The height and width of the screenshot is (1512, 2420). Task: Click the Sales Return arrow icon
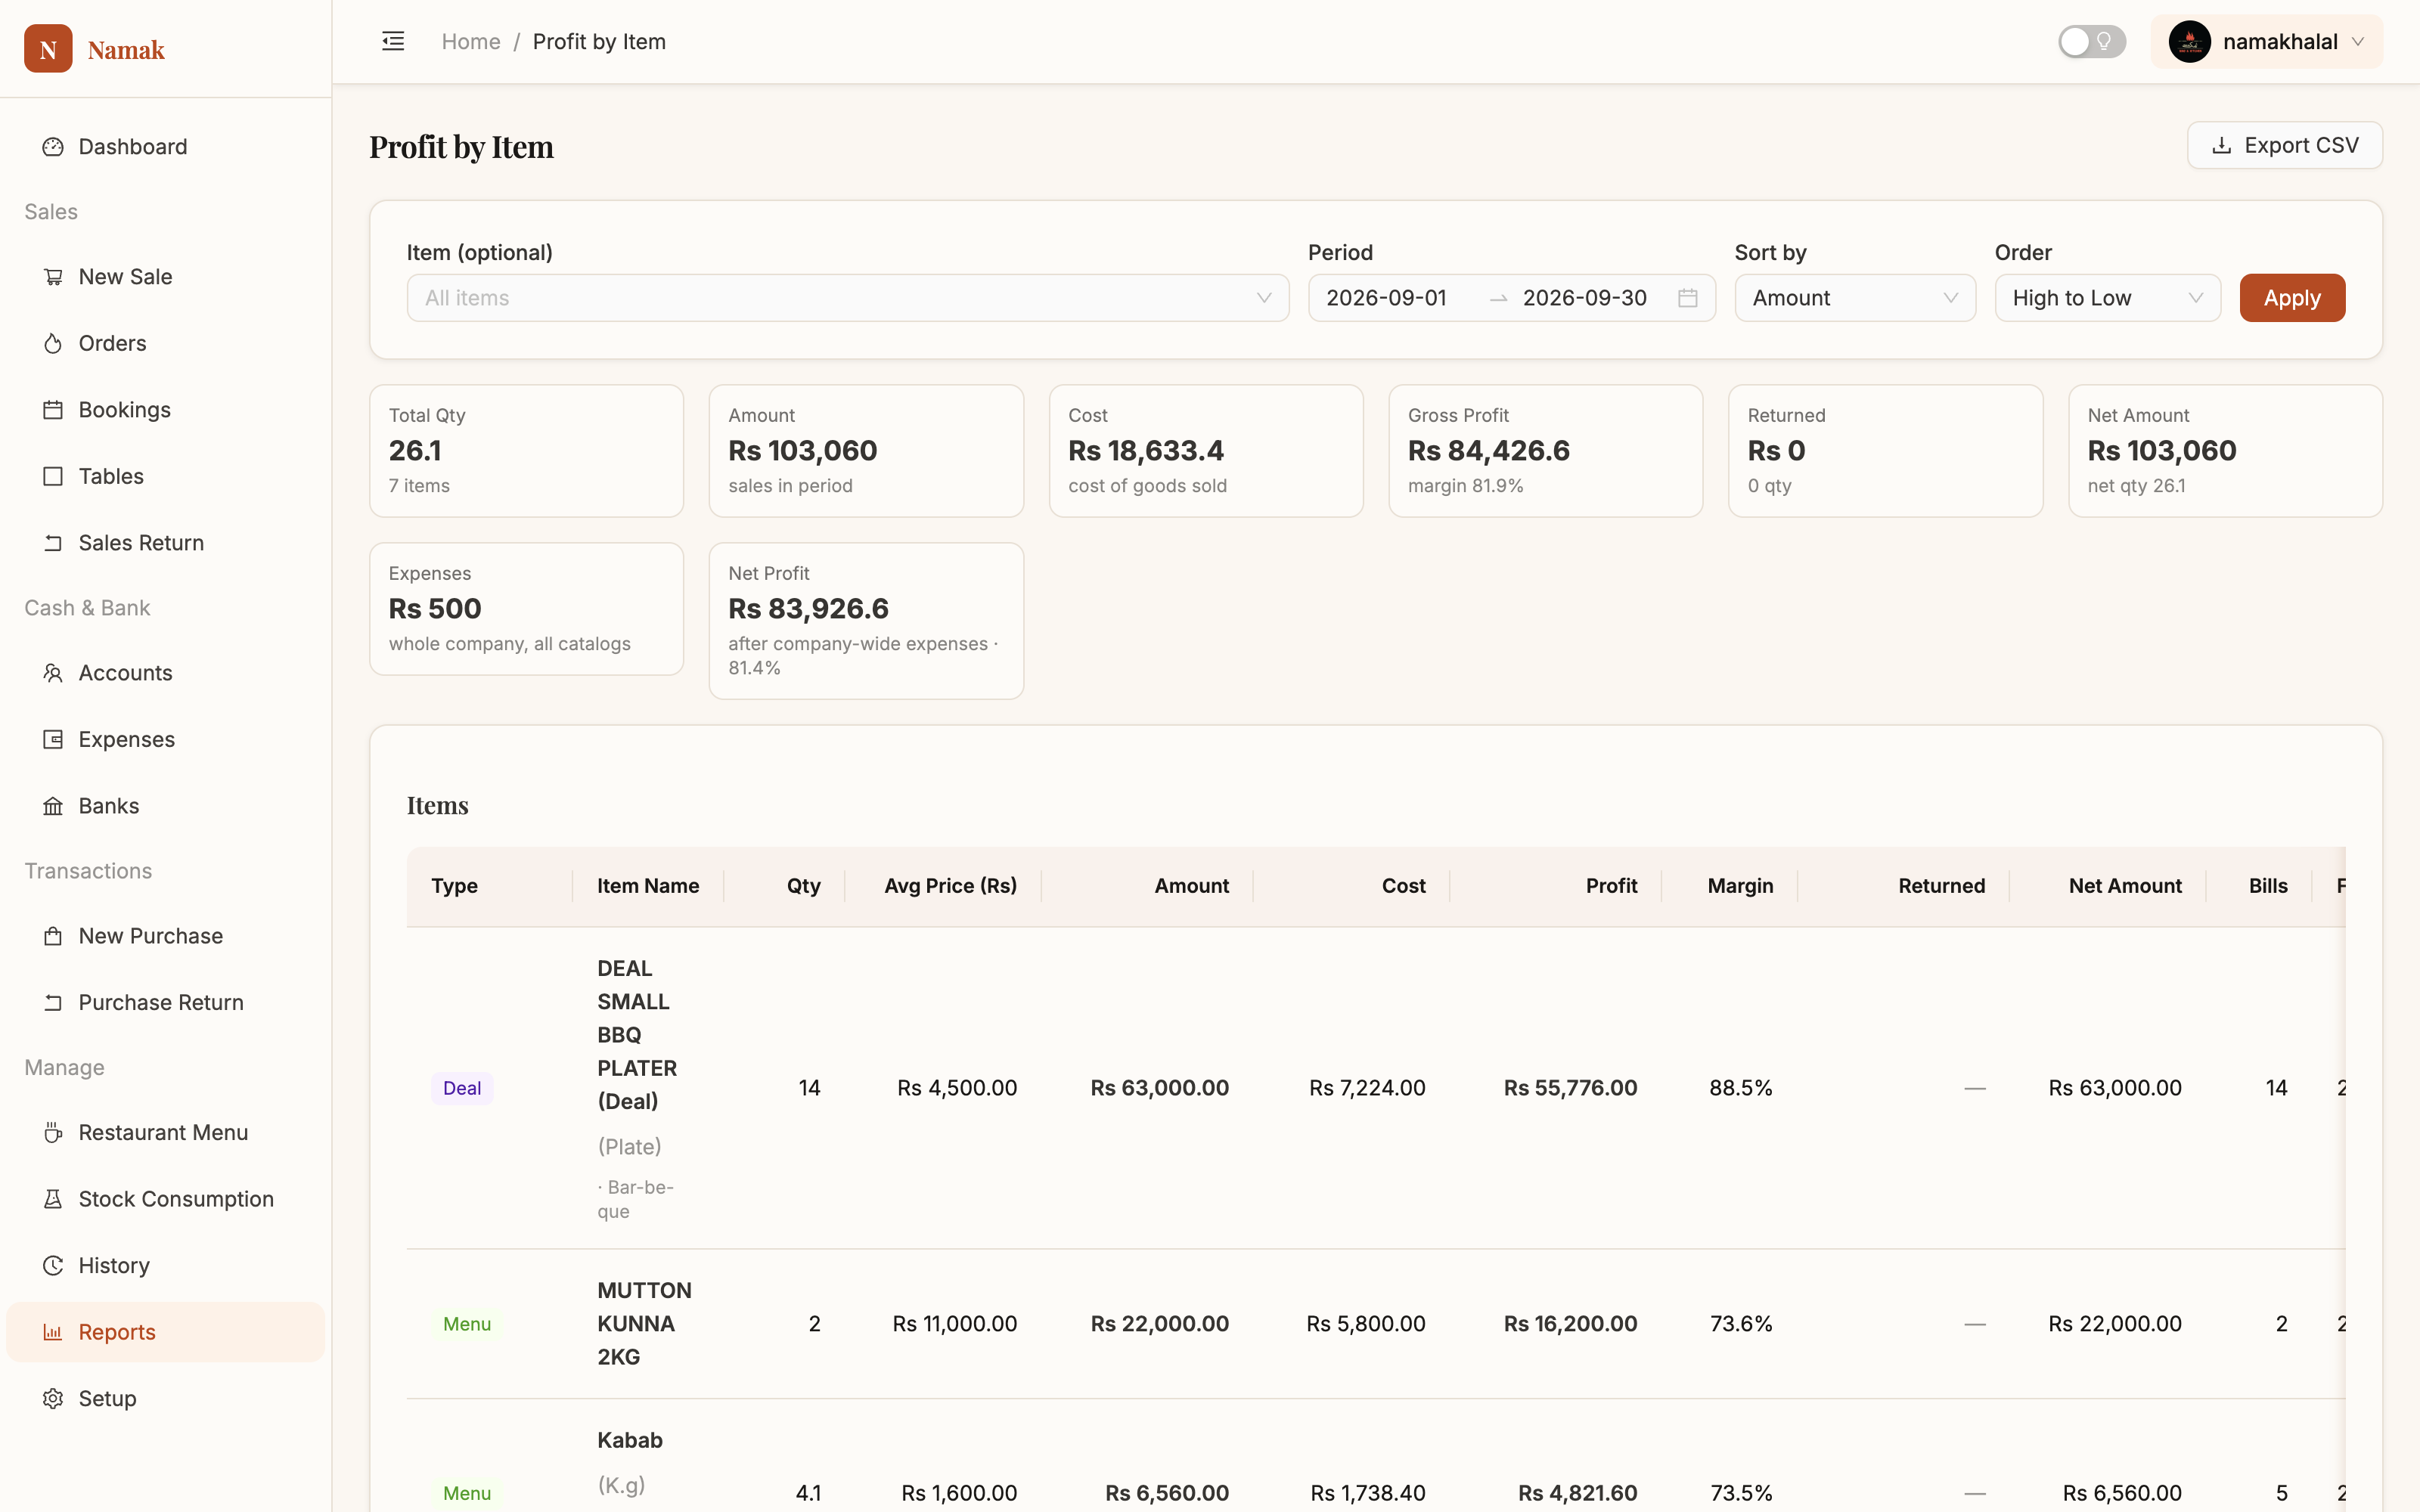[53, 543]
